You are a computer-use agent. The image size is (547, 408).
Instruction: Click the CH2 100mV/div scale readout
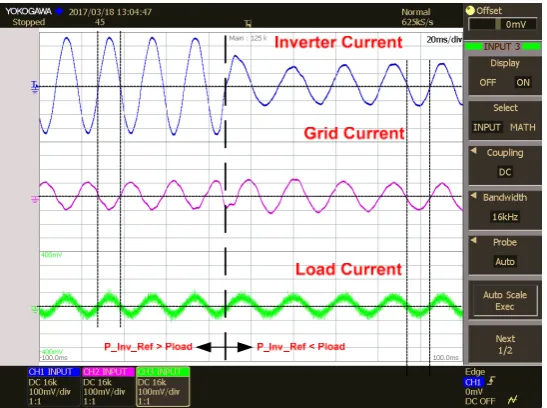[x=104, y=392]
